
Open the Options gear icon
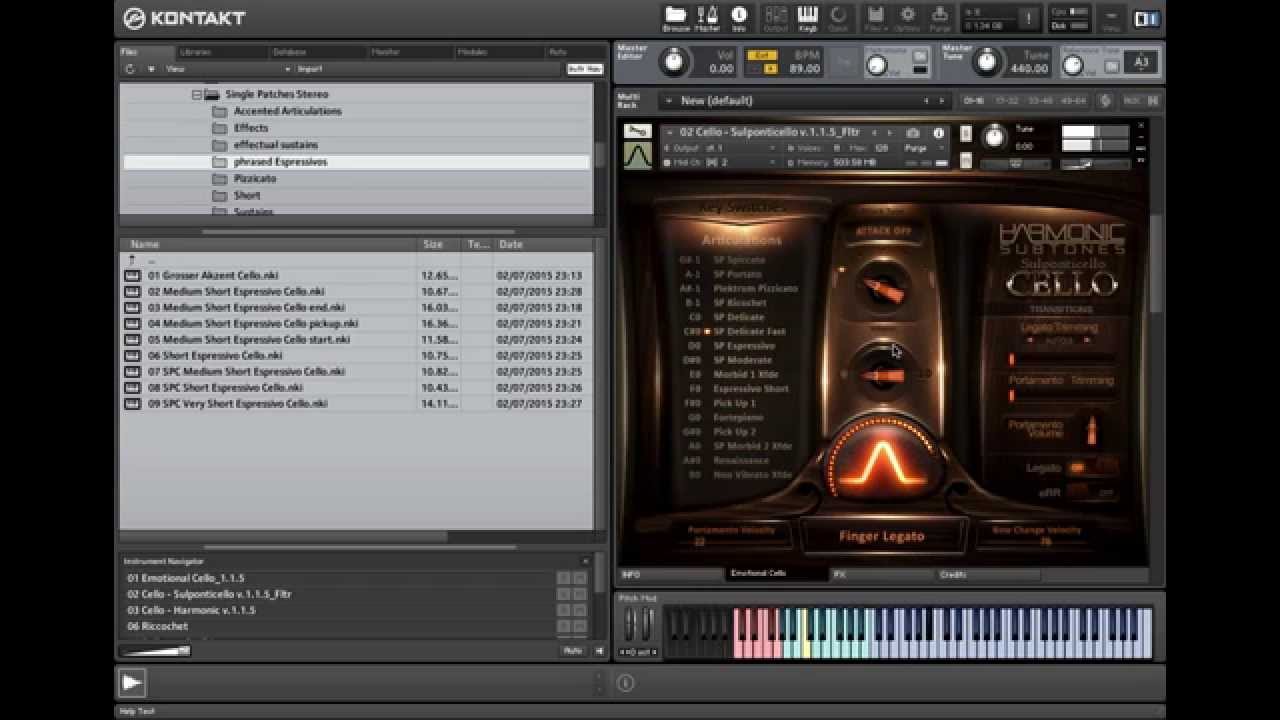pyautogui.click(x=908, y=17)
